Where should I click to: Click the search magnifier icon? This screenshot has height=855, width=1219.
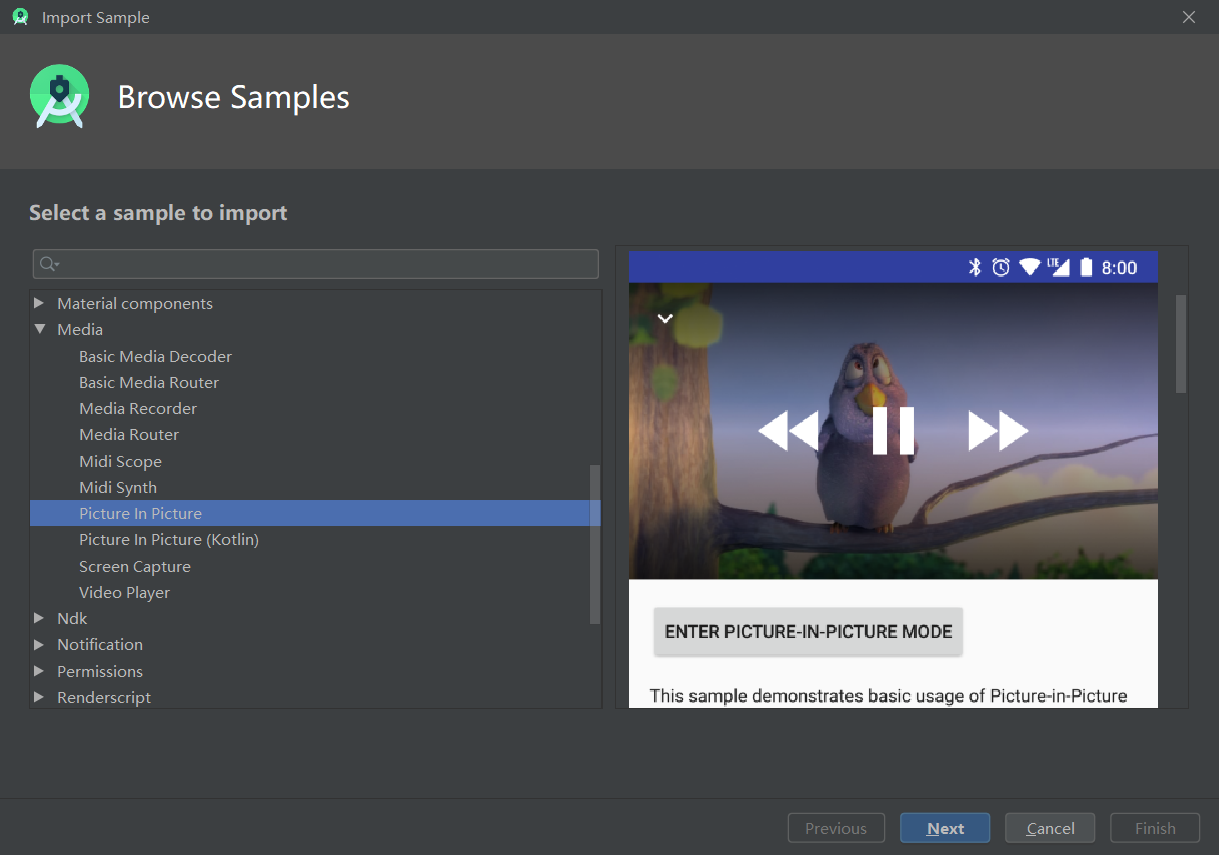point(48,264)
